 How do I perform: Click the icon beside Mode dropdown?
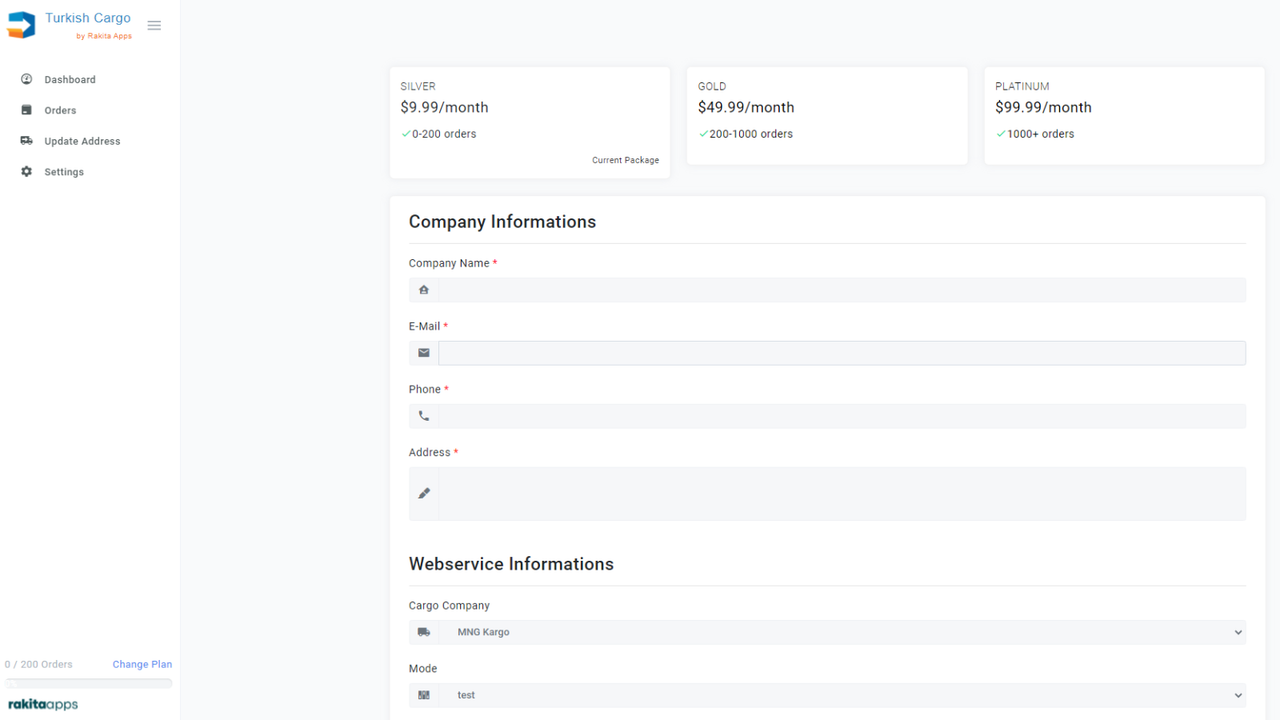click(x=424, y=695)
